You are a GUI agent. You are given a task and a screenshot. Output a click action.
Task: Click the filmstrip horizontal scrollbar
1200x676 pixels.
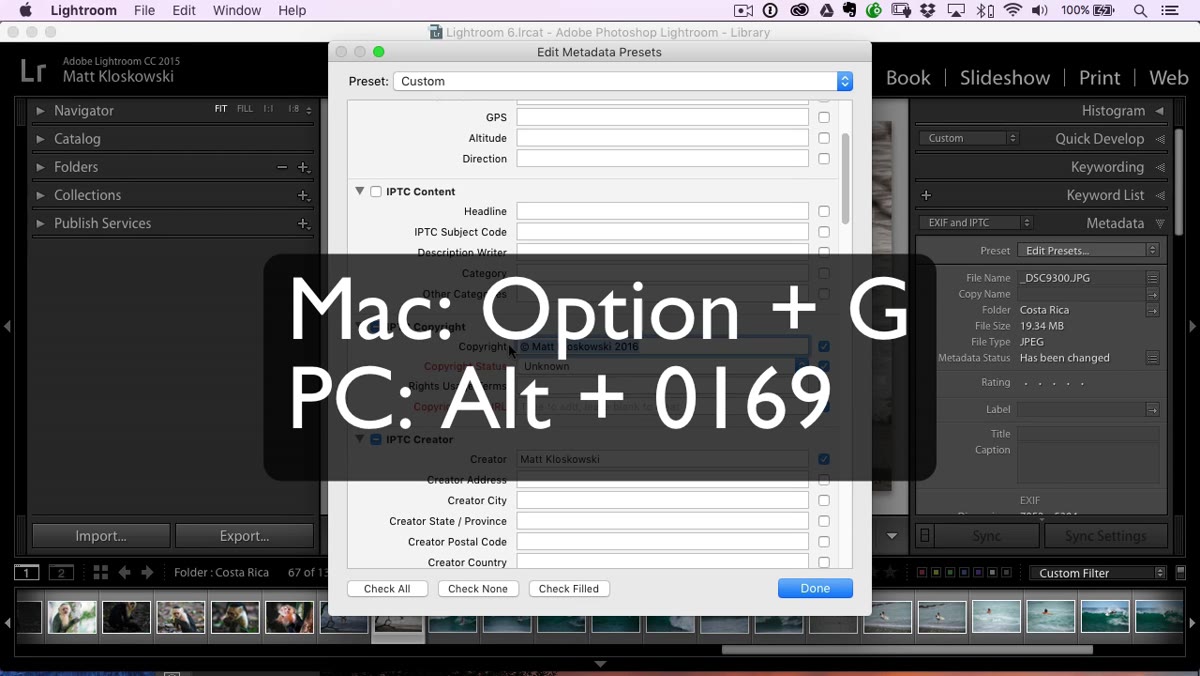click(907, 649)
